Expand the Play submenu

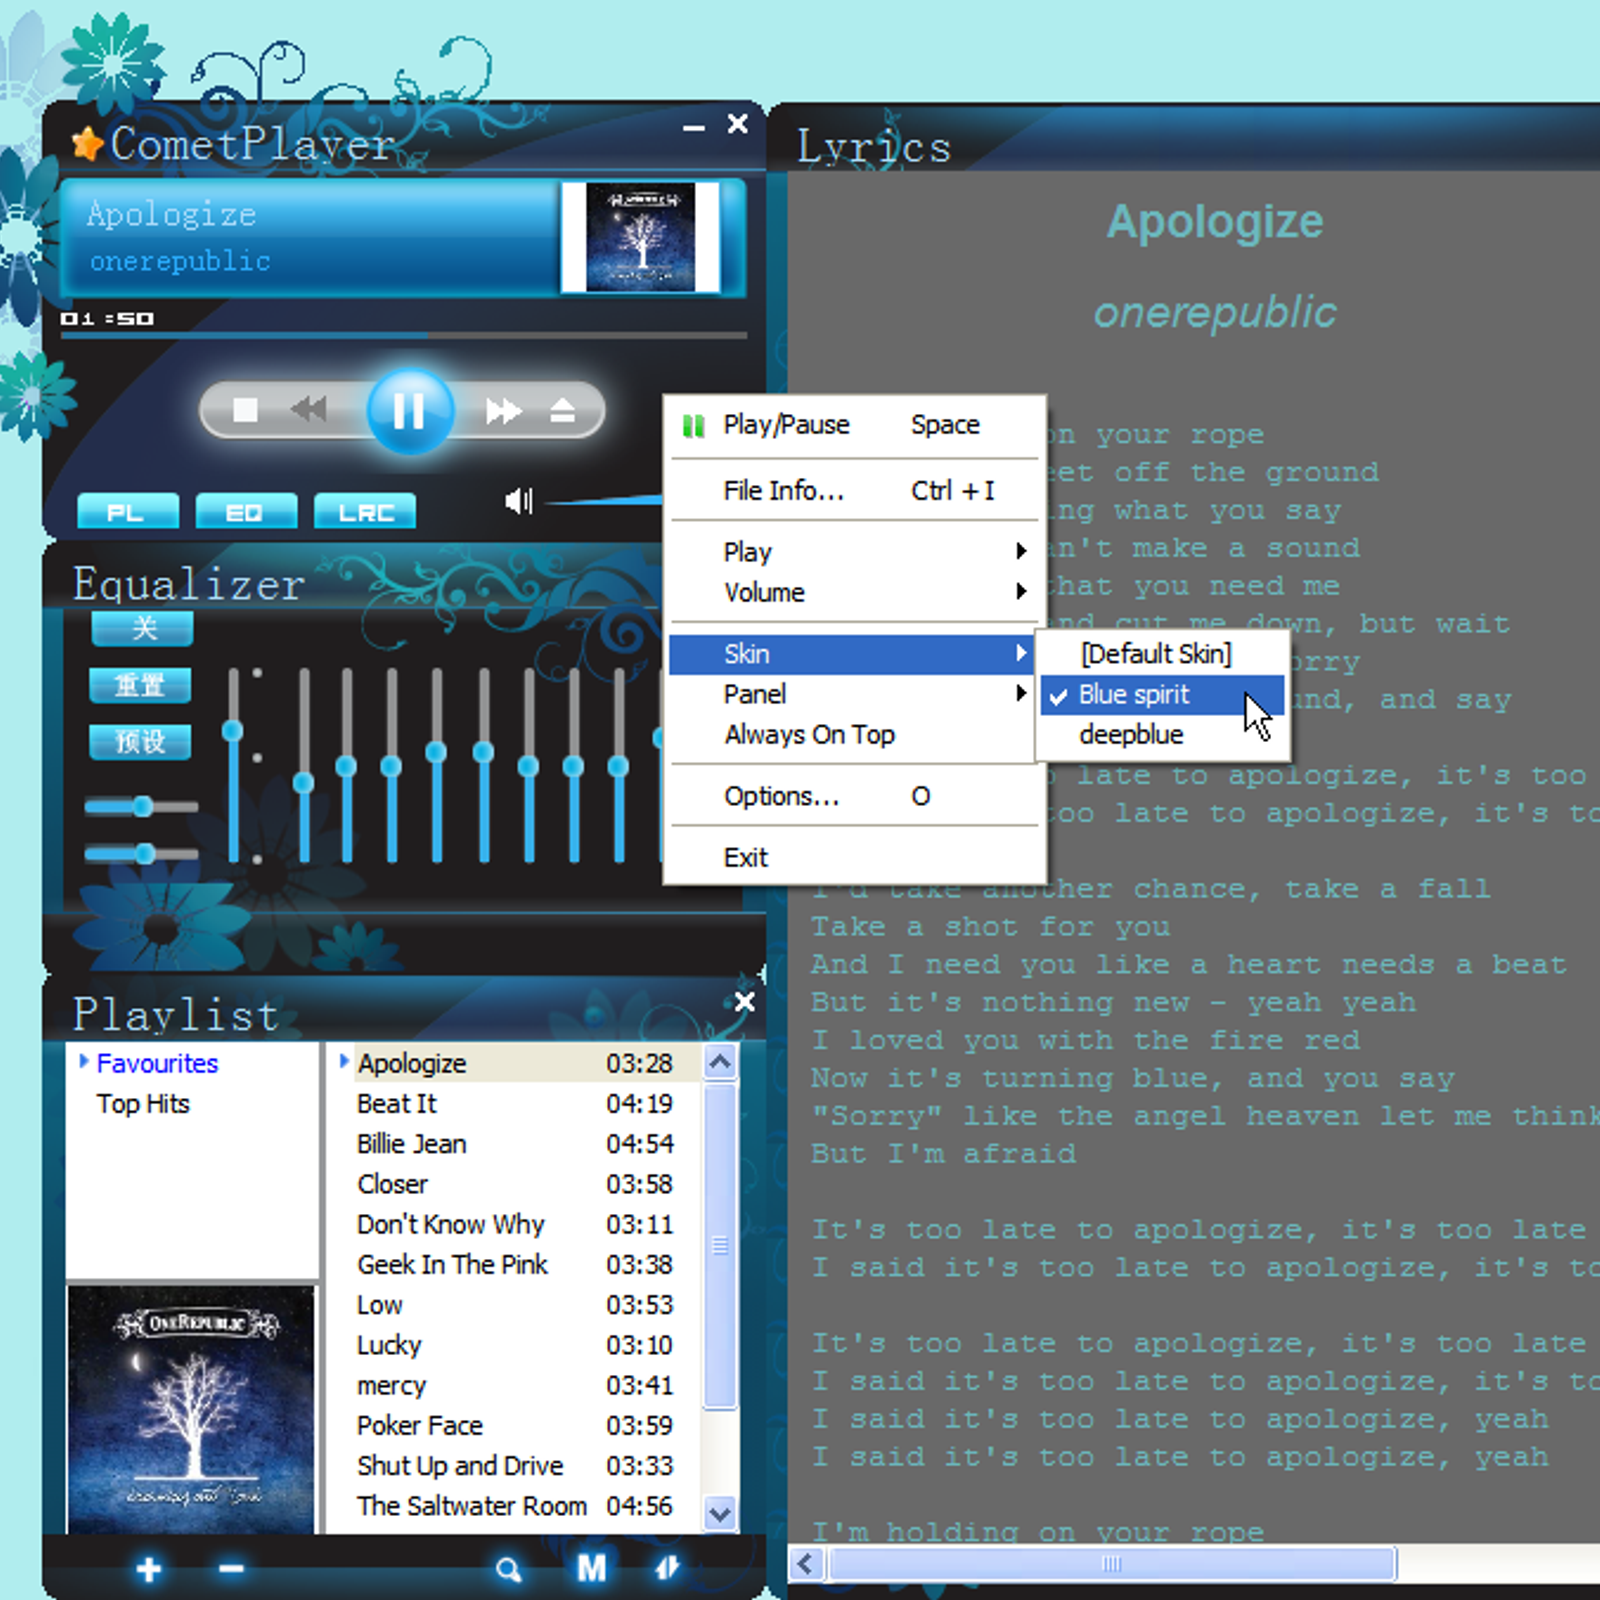(855, 552)
